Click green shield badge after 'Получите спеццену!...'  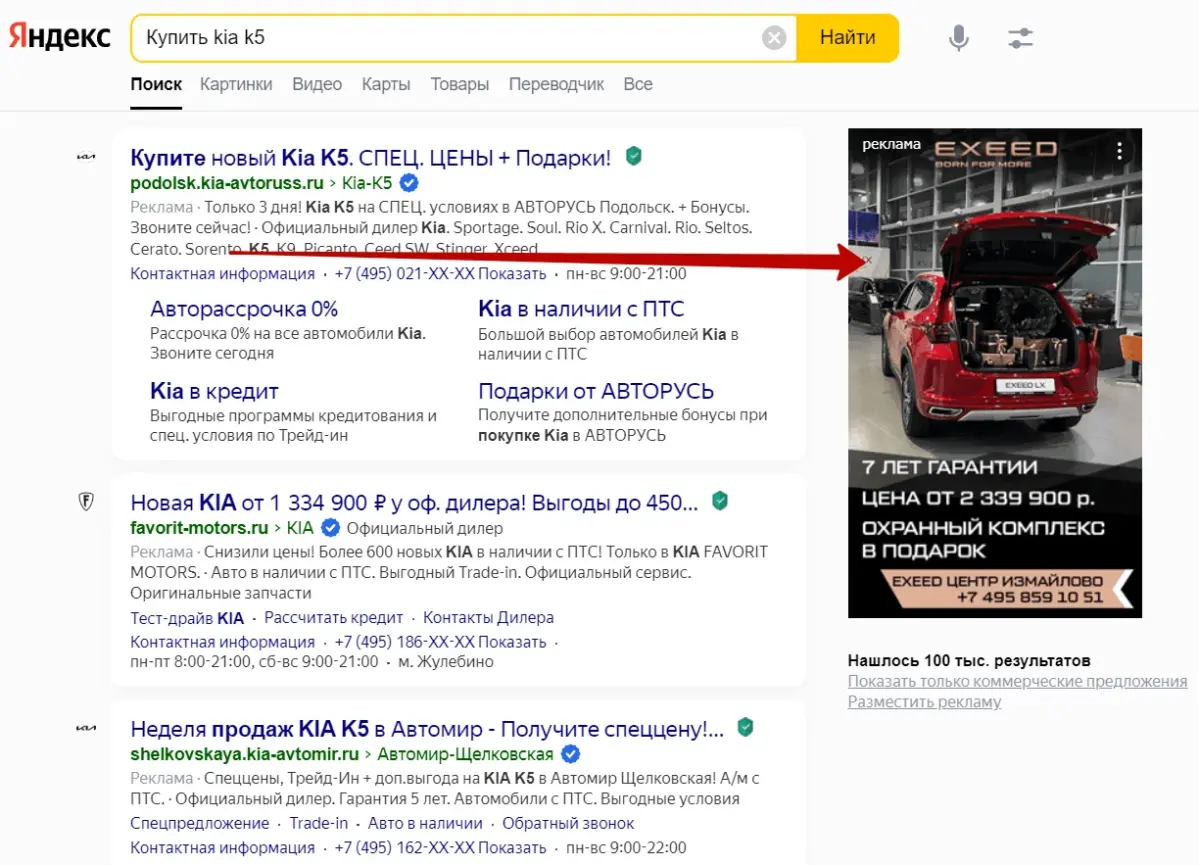(x=746, y=727)
